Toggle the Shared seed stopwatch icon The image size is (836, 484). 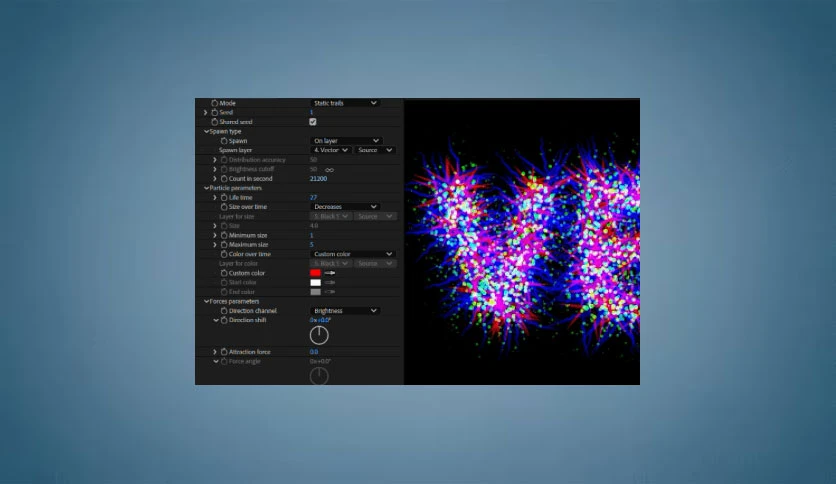[214, 122]
